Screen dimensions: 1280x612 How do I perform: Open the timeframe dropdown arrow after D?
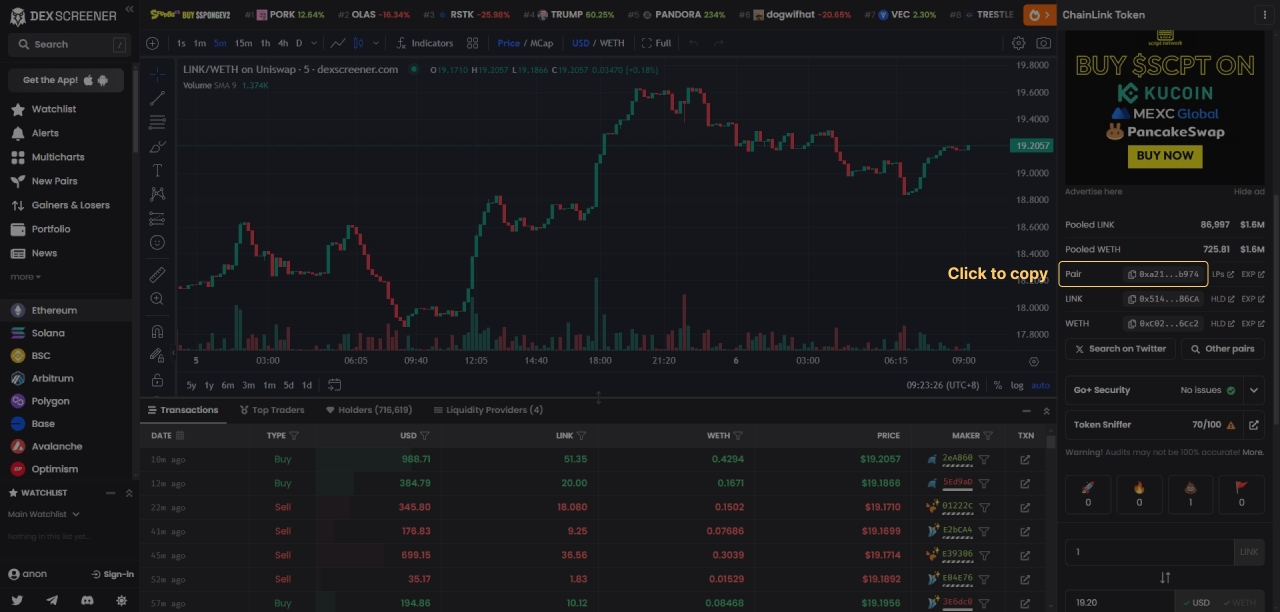click(x=313, y=43)
